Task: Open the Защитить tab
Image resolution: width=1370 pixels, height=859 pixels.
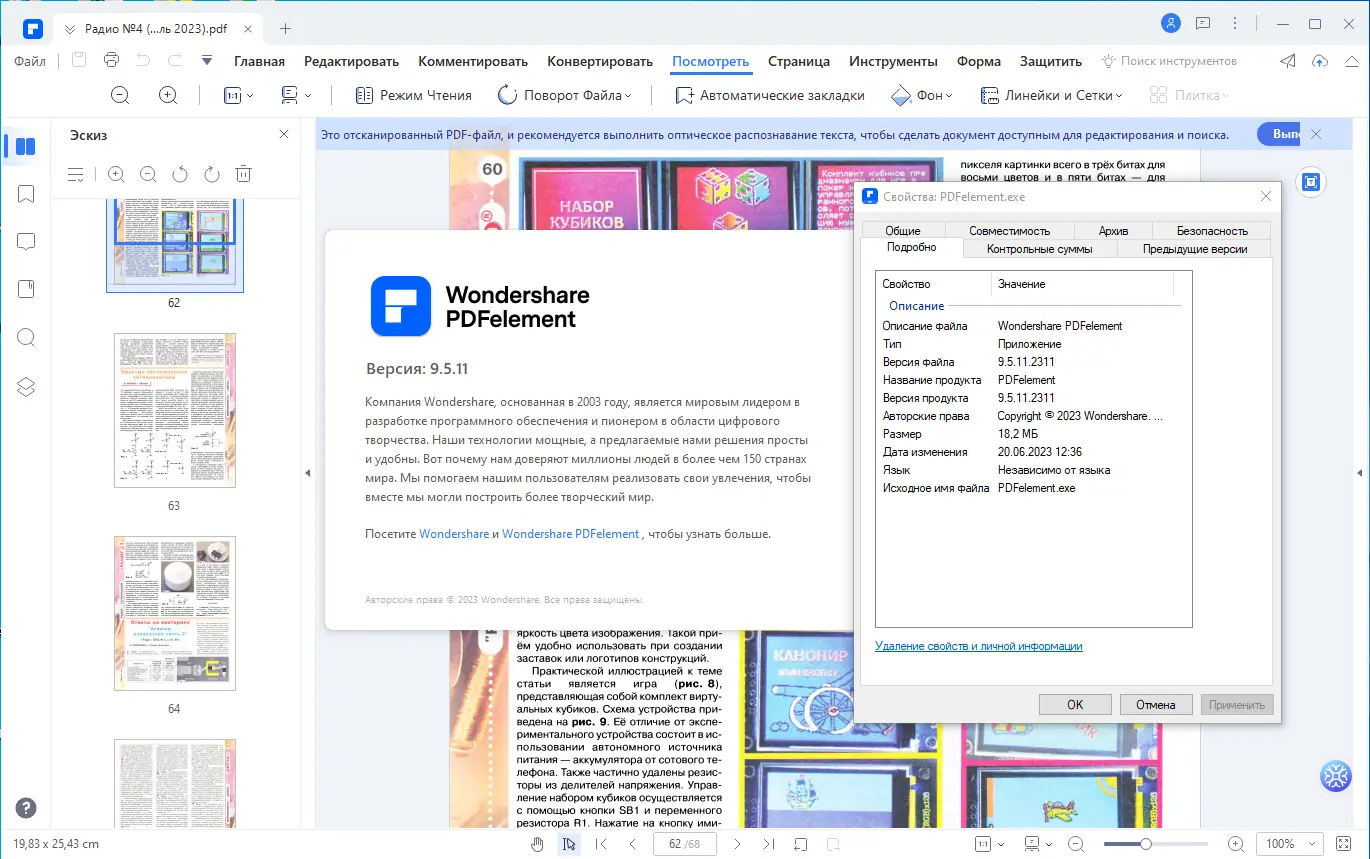Action: coord(1051,61)
